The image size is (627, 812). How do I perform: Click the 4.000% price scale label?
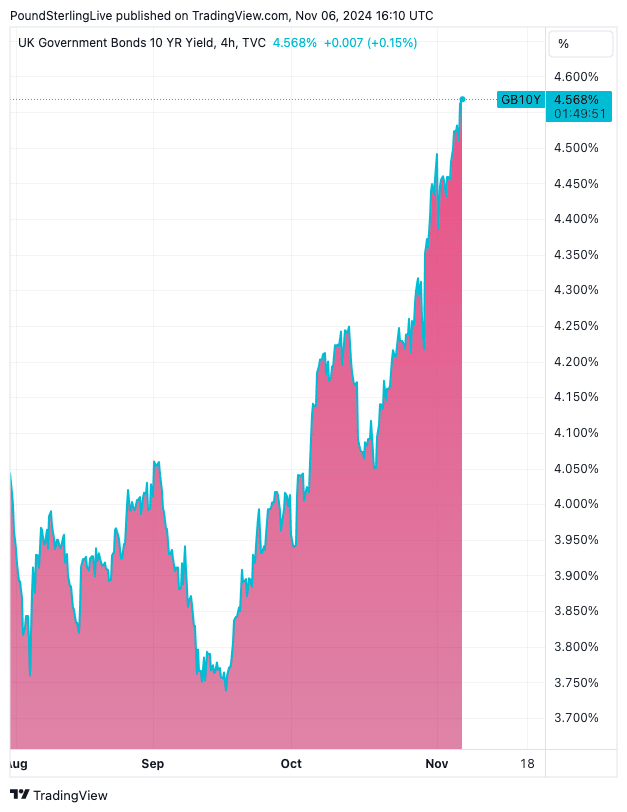tap(576, 504)
